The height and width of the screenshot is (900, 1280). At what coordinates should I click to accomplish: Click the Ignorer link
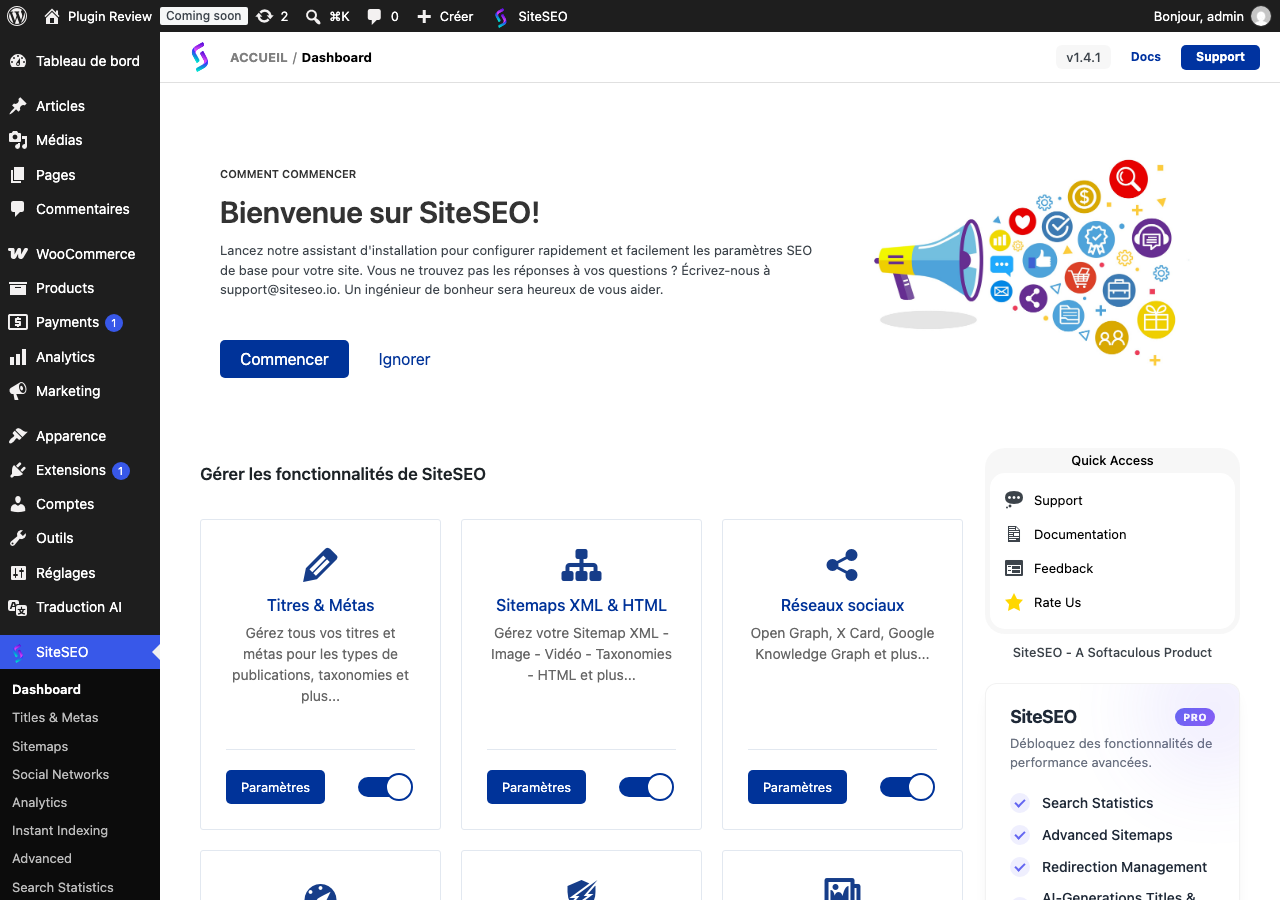404,359
